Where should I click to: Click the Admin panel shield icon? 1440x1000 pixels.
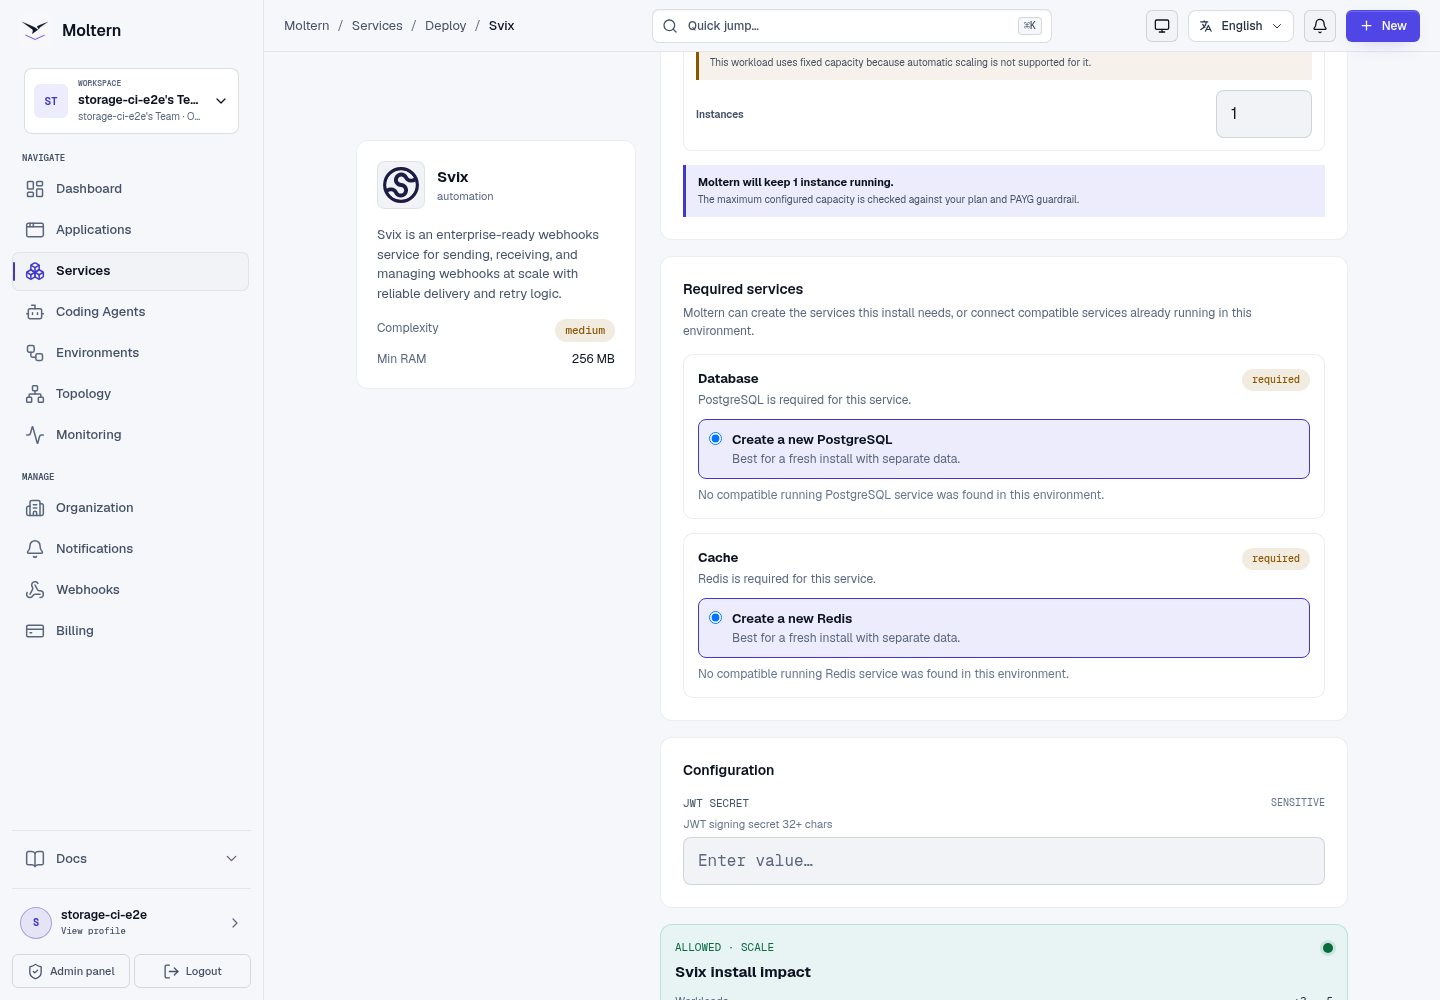[x=35, y=971]
